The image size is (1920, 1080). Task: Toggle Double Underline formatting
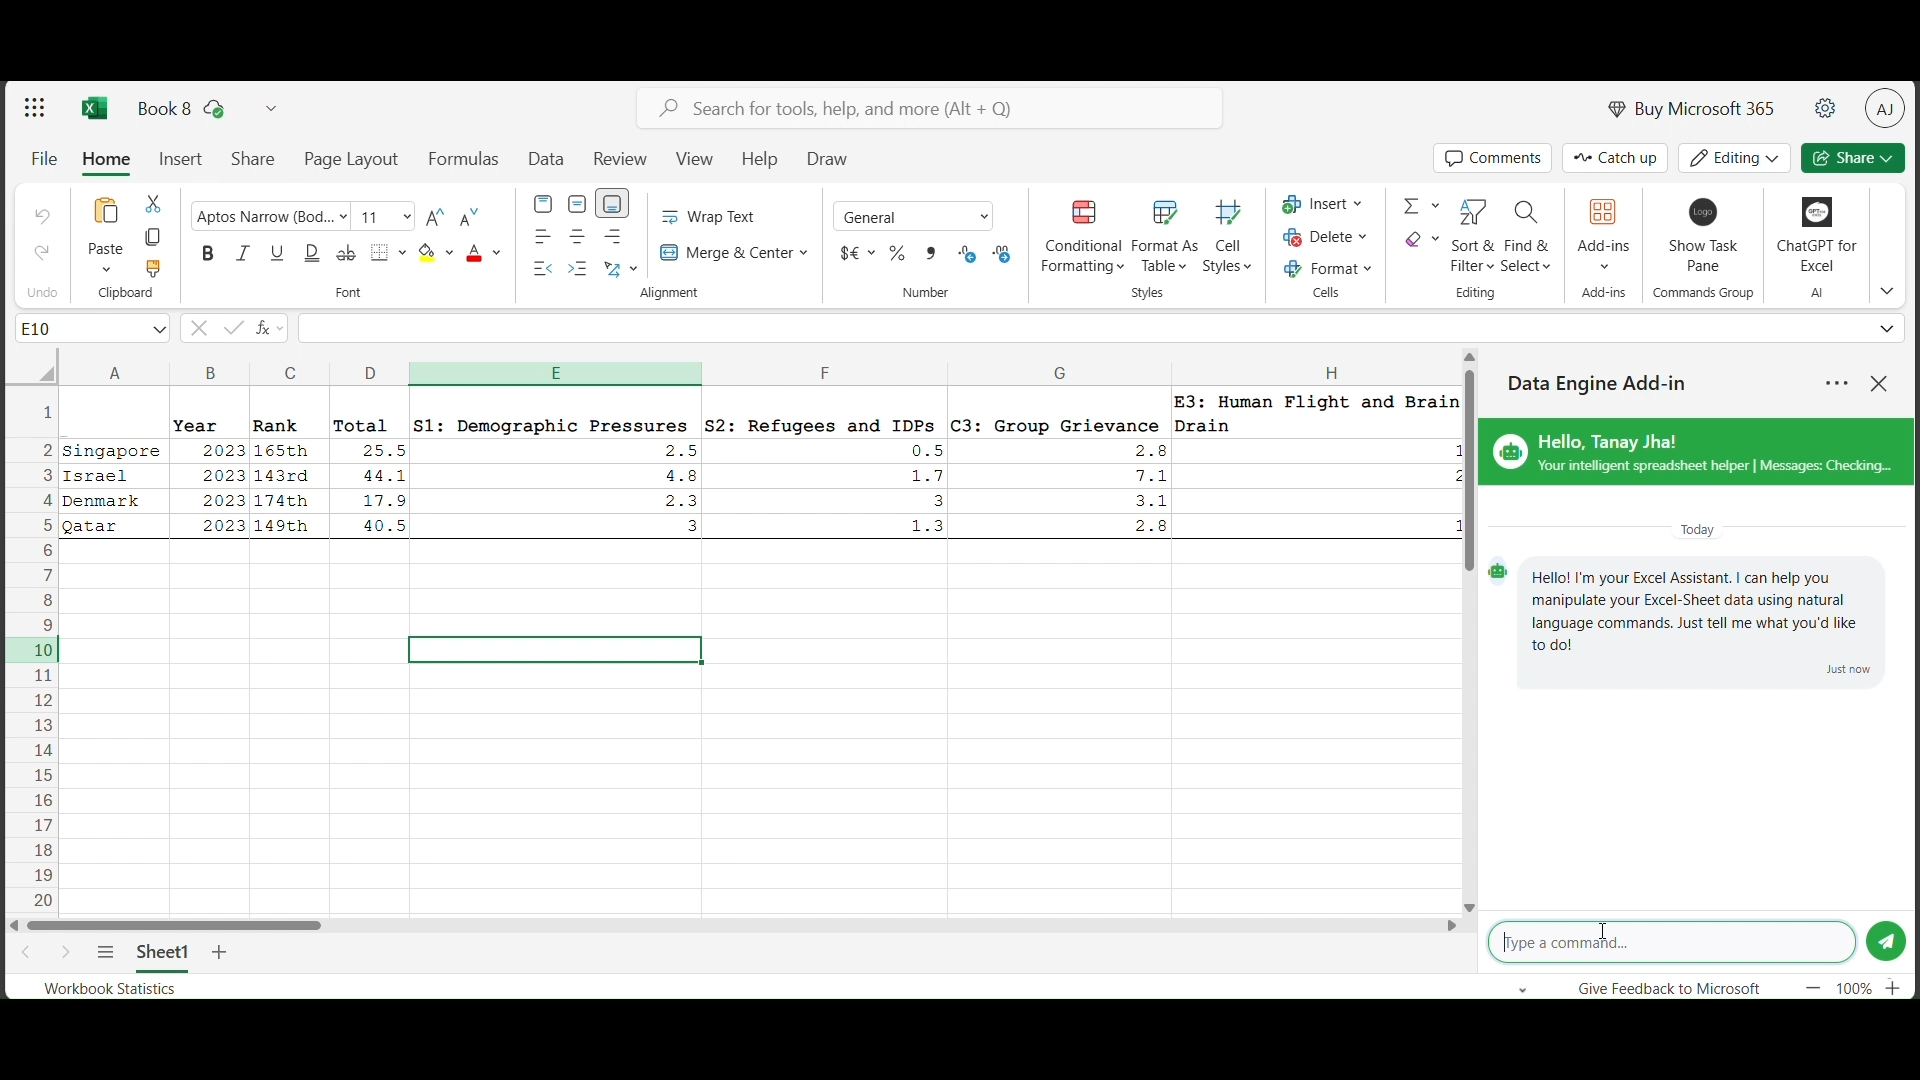pyautogui.click(x=313, y=254)
